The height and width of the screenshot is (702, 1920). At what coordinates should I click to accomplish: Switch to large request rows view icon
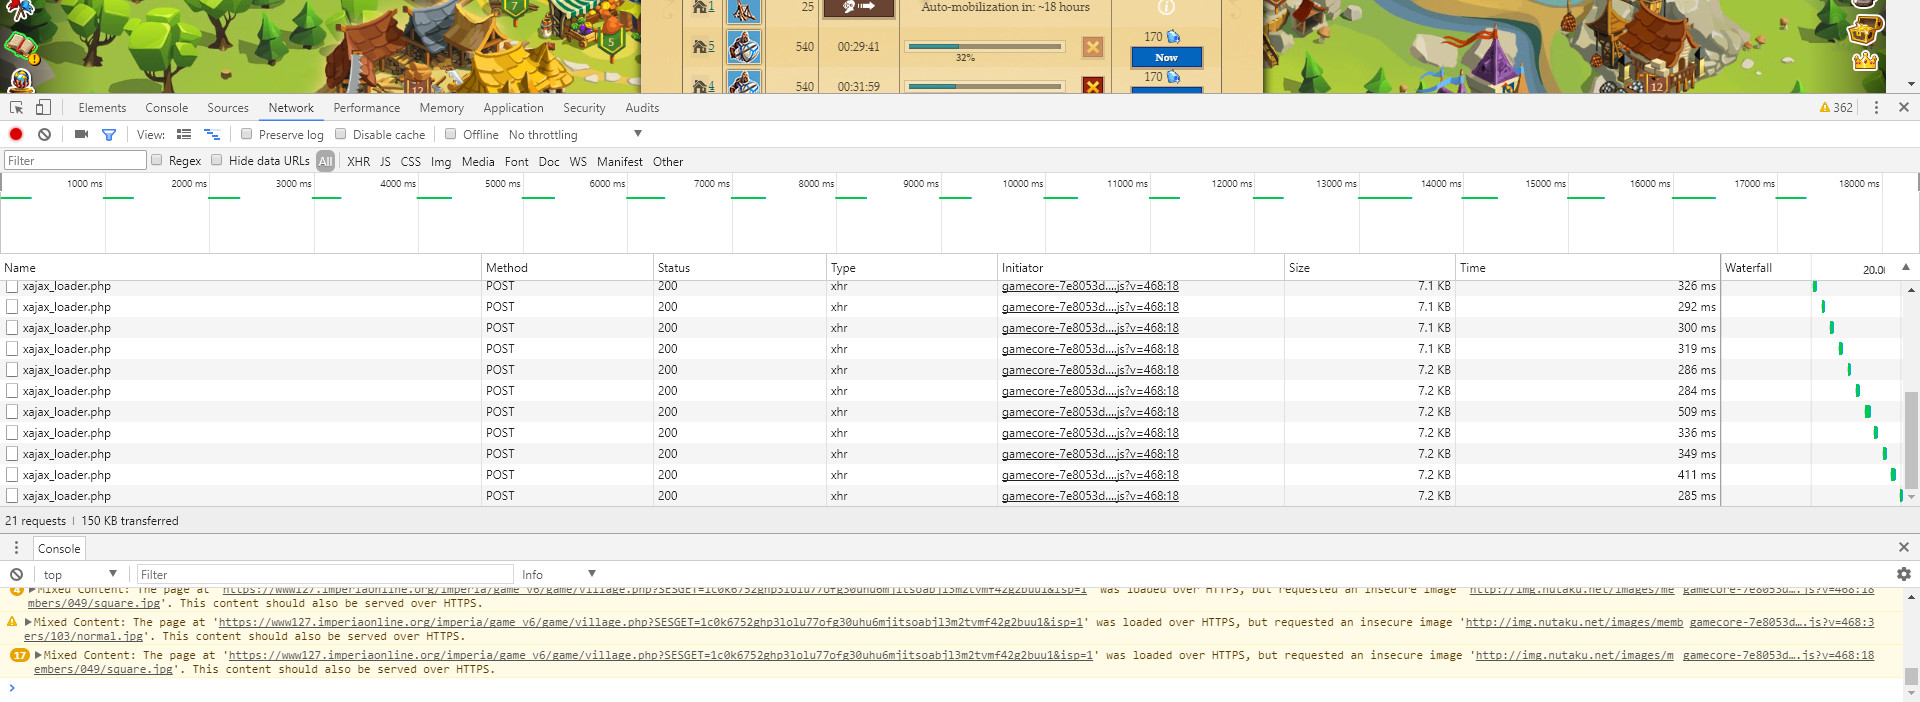pos(184,134)
